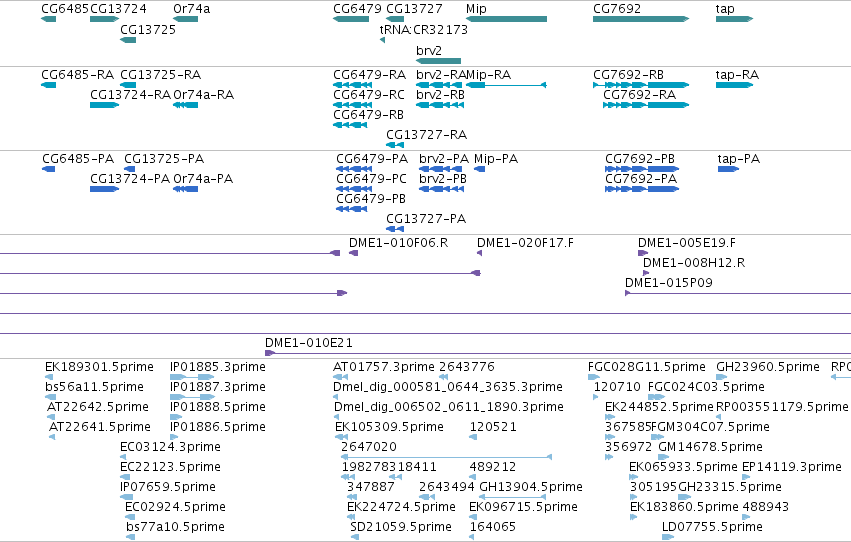
Task: Click the EC03124.3prime EST label
Action: [170, 447]
